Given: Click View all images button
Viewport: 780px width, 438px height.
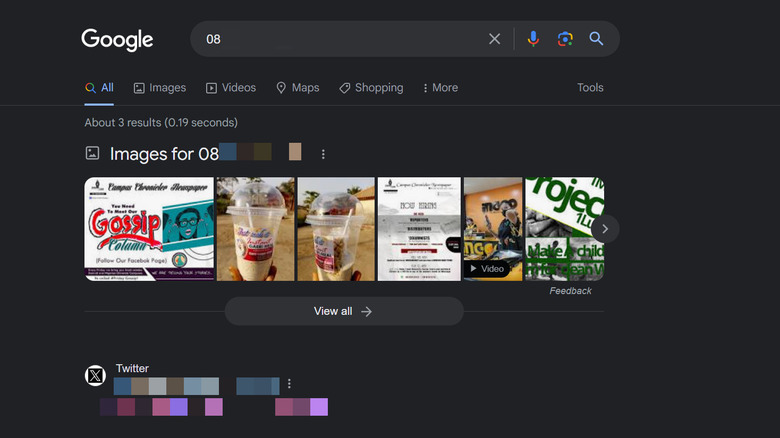Looking at the screenshot, I should pos(344,311).
